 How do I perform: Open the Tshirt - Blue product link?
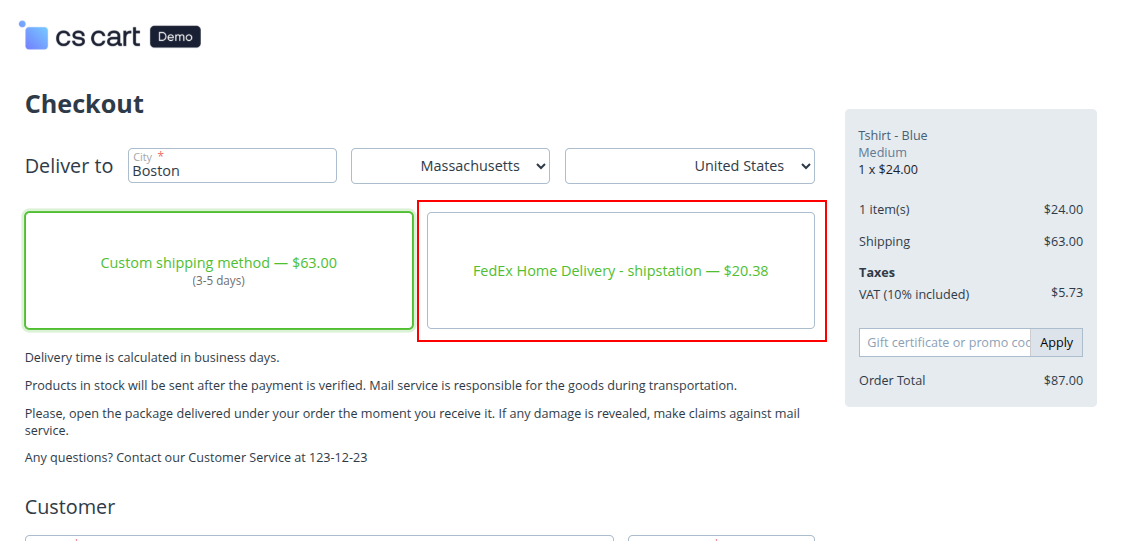click(892, 136)
